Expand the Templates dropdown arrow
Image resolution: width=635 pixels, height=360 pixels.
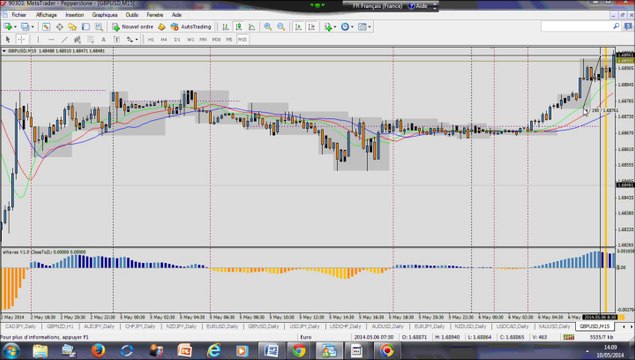(x=369, y=27)
